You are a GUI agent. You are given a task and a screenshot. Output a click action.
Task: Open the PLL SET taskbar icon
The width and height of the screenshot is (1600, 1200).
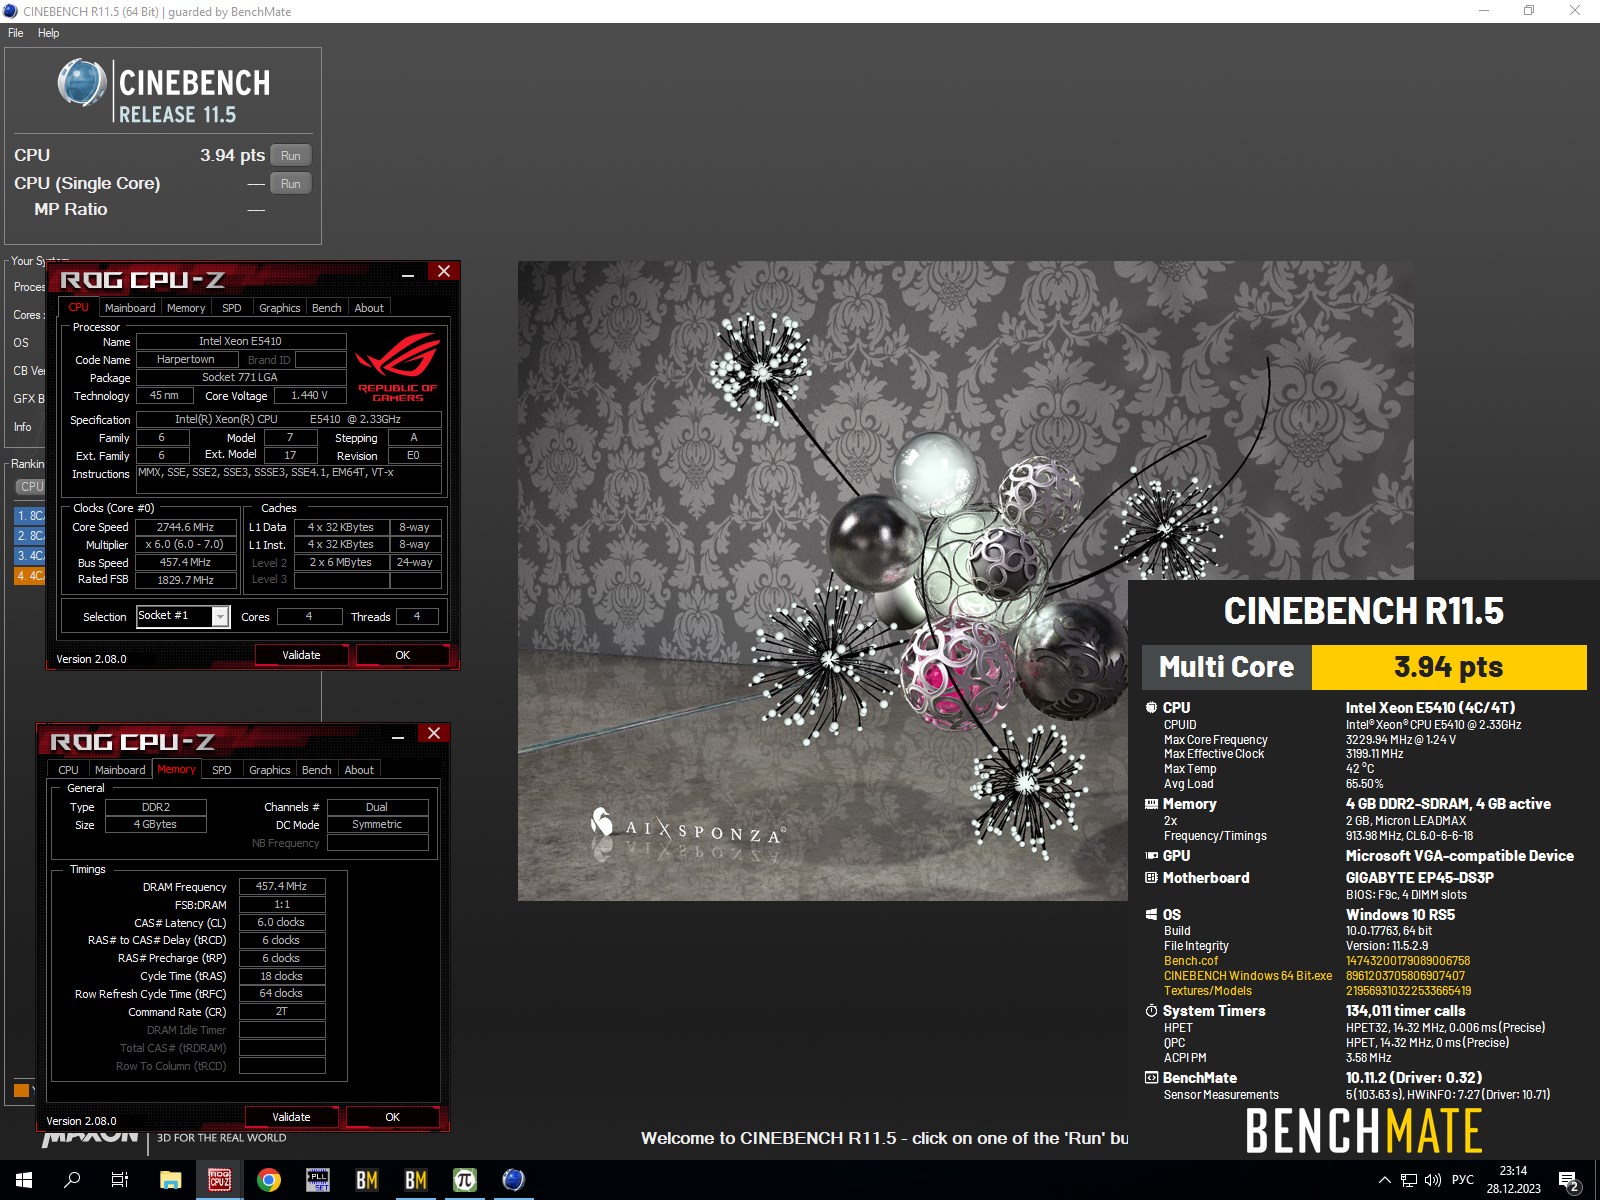coord(318,1180)
